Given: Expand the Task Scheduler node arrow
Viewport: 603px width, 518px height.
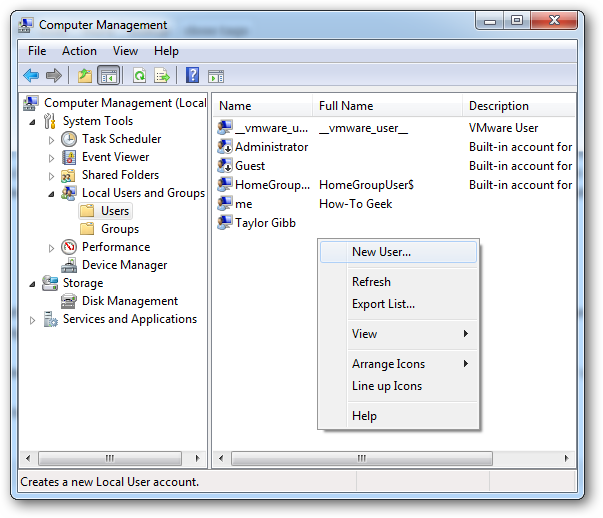Looking at the screenshot, I should [51, 140].
